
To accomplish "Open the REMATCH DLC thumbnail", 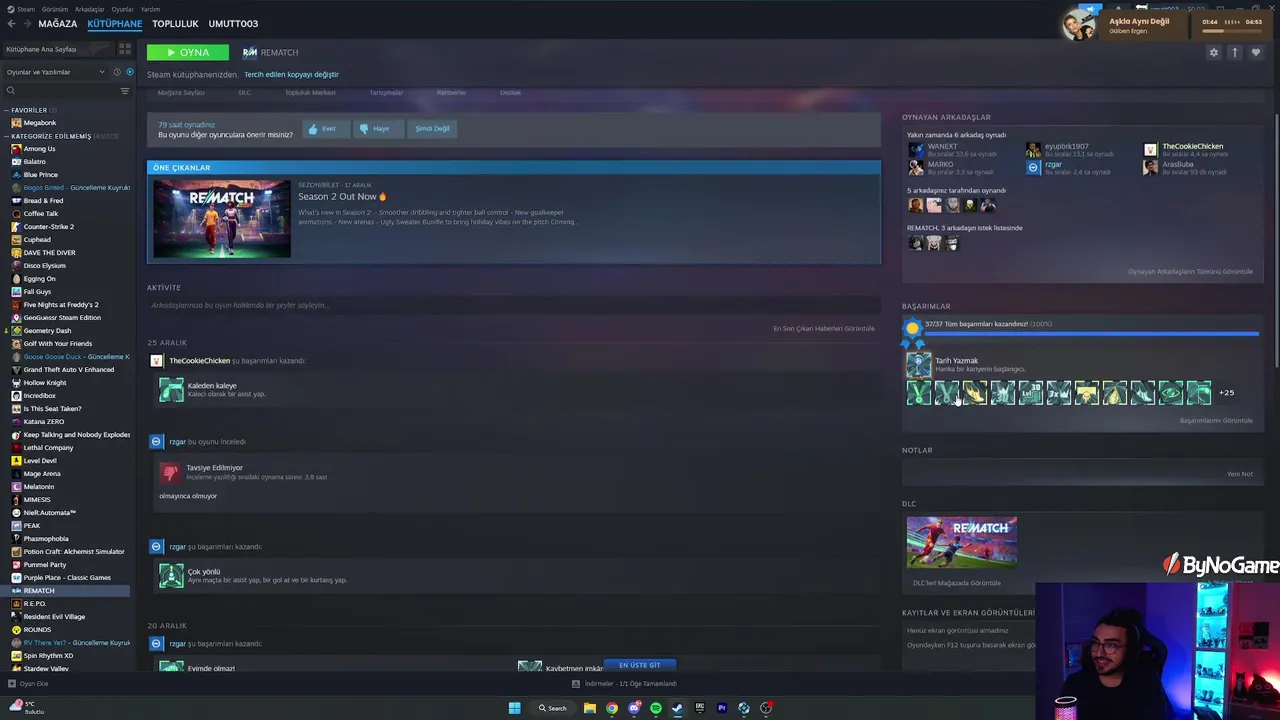I will pos(962,542).
